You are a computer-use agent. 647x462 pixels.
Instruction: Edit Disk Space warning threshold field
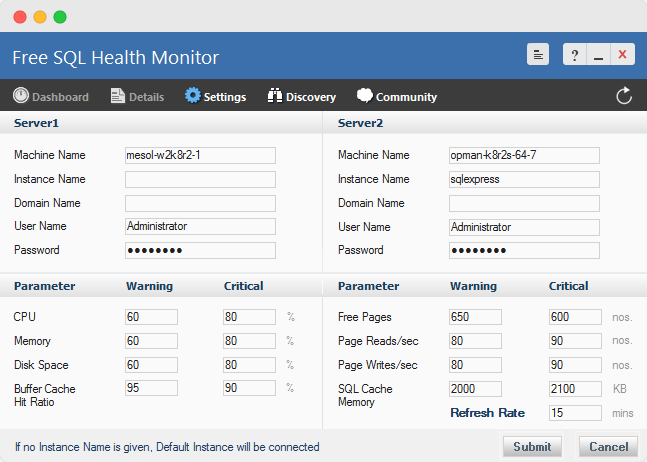click(151, 365)
